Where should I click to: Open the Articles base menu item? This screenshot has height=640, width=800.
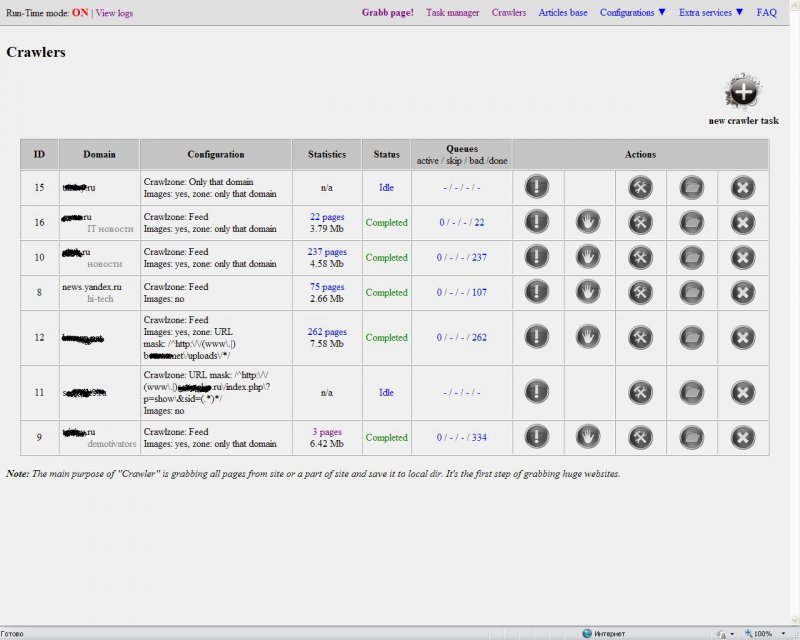coord(563,13)
